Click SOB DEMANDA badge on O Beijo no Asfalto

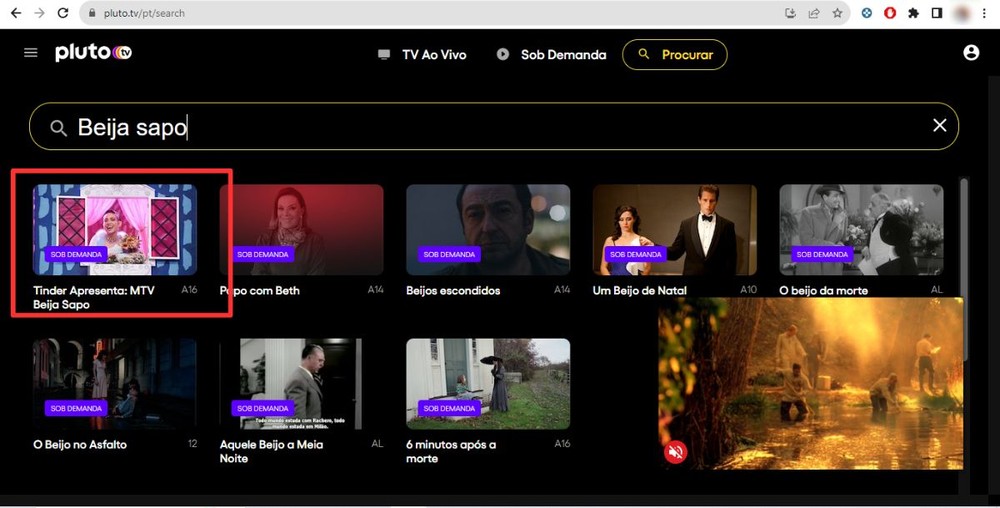(76, 408)
